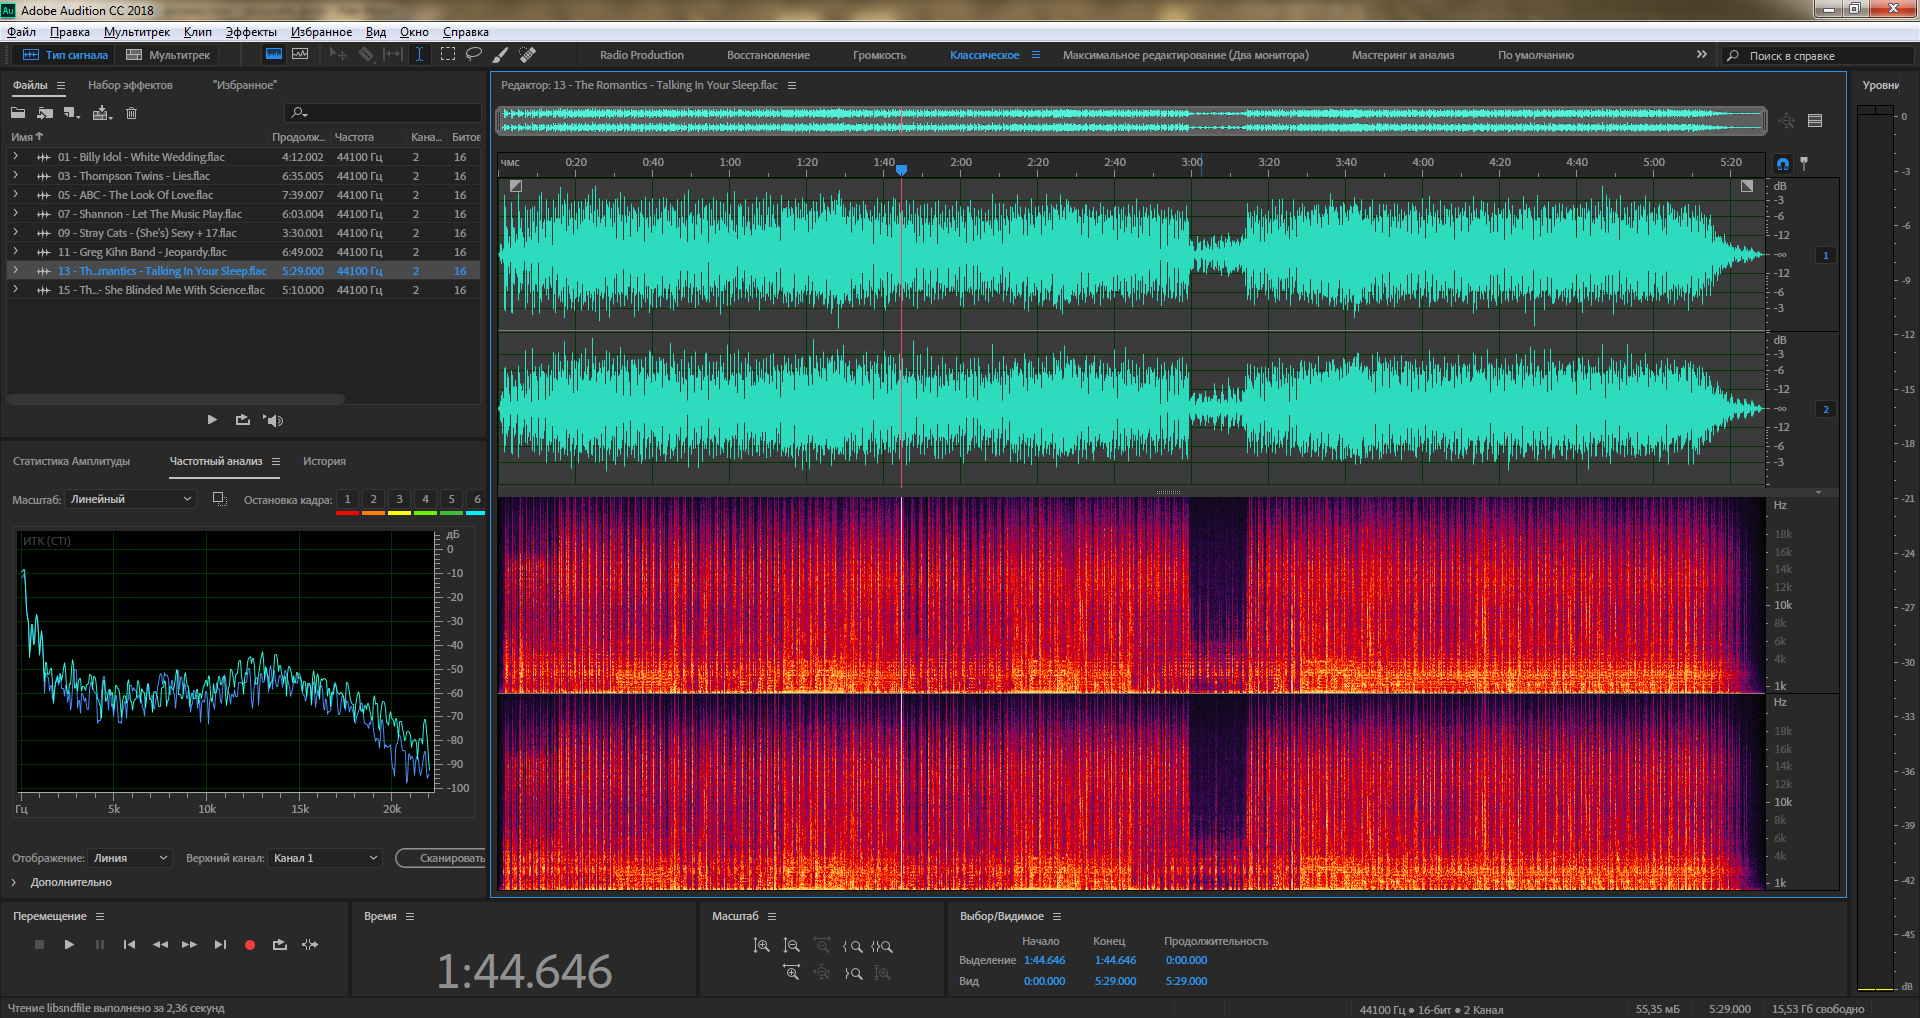Click Move playhead to previous icon

point(129,945)
